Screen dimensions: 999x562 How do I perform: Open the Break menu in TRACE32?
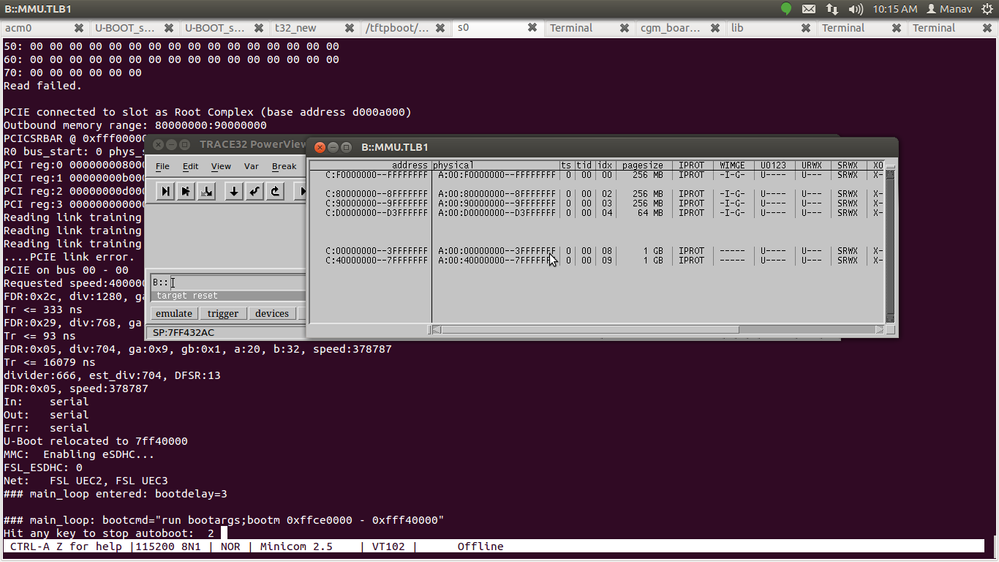click(x=284, y=166)
